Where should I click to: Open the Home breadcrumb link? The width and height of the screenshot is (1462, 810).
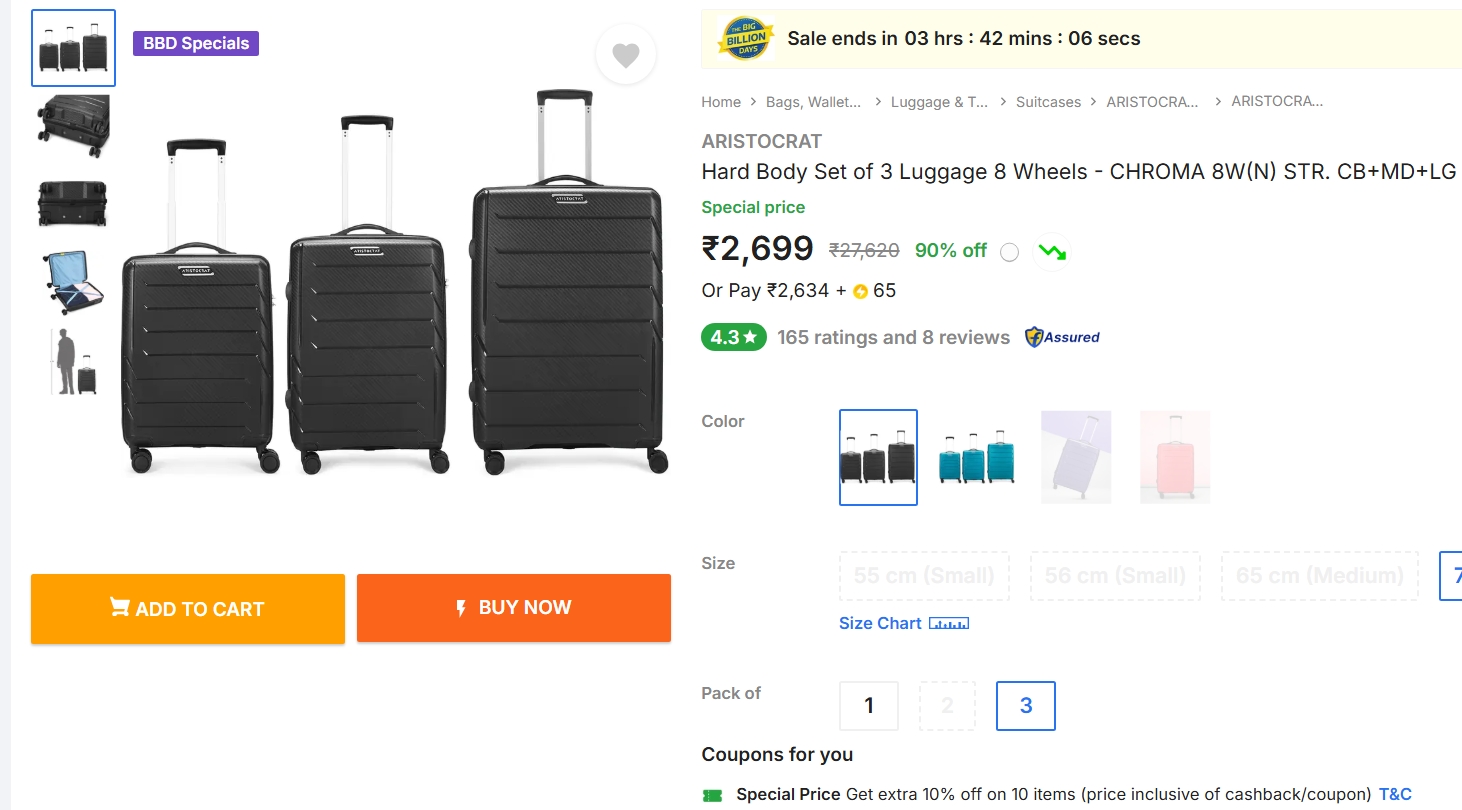click(x=721, y=101)
